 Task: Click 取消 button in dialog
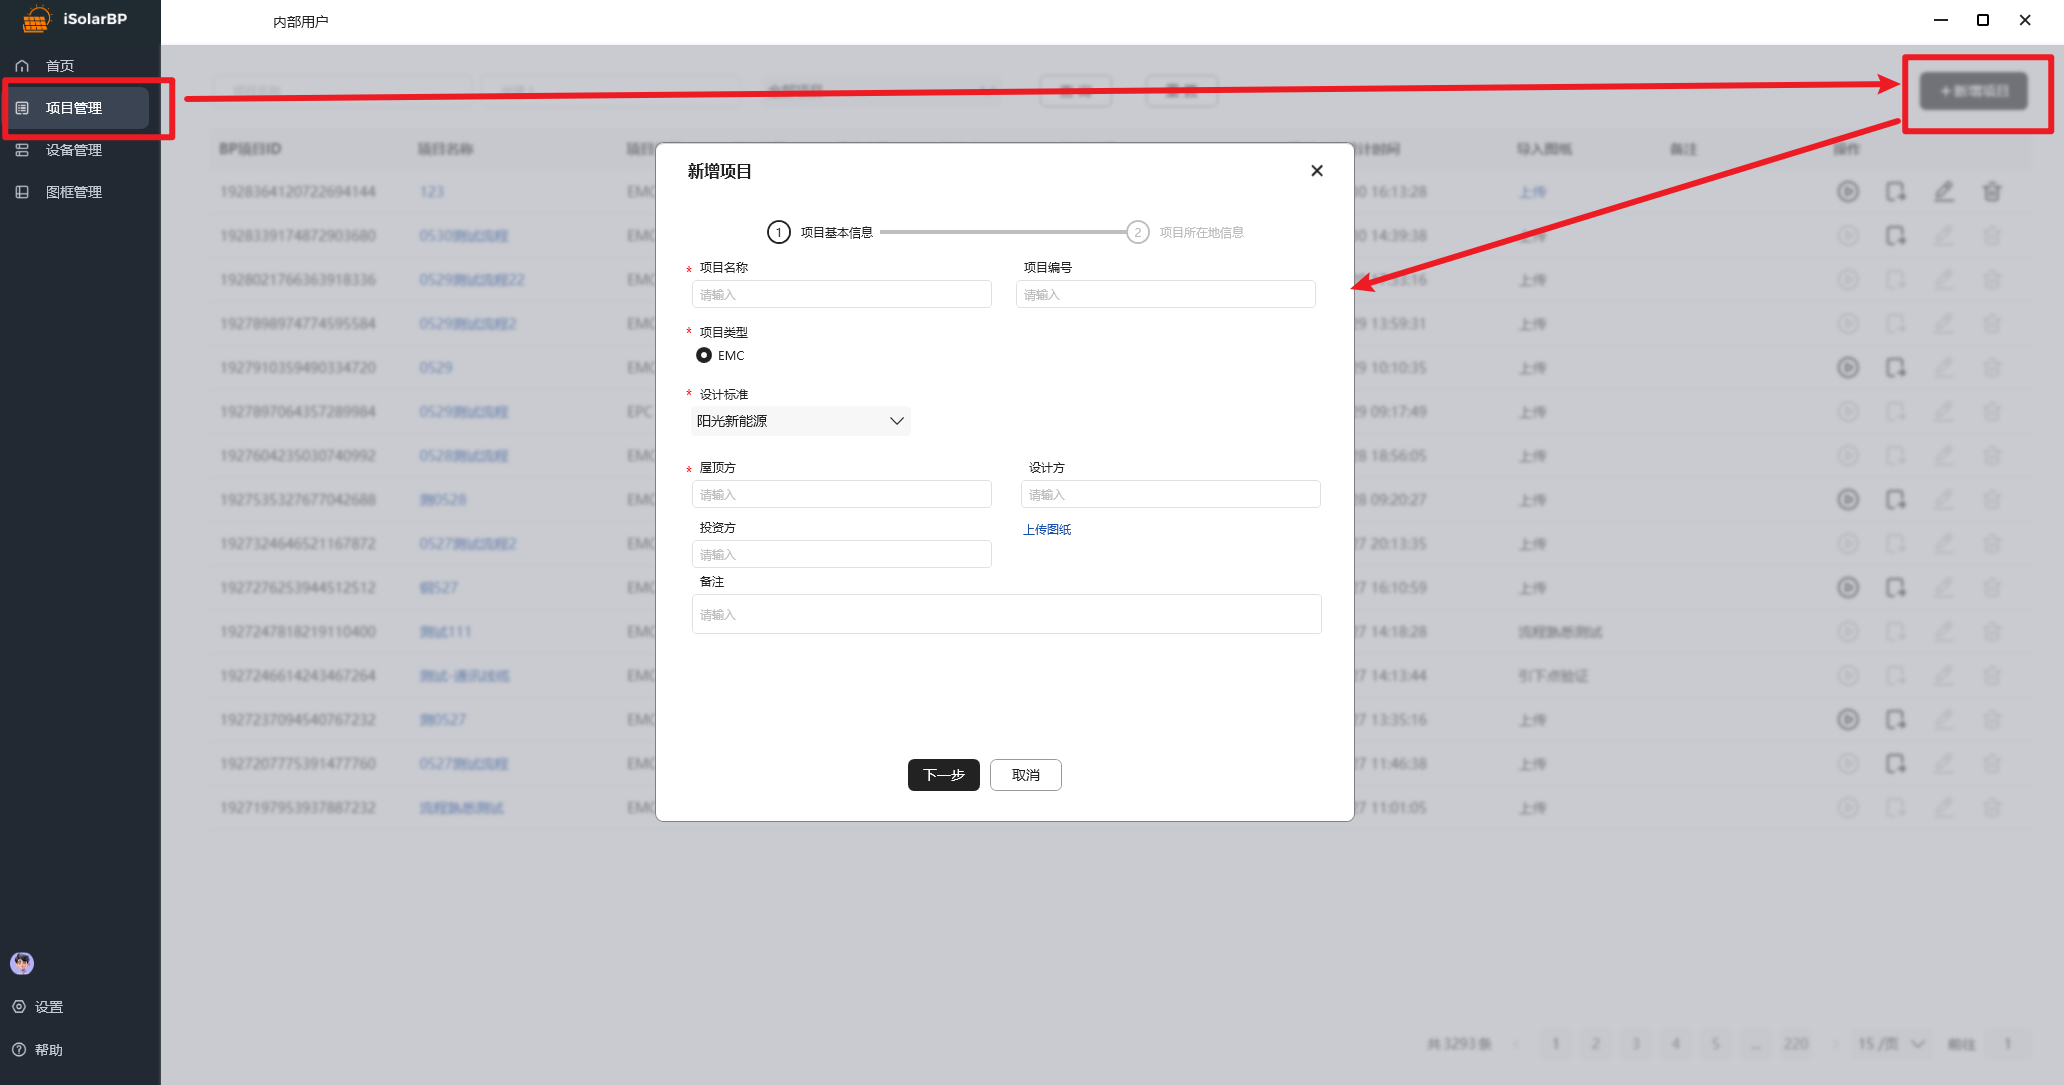coord(1025,775)
